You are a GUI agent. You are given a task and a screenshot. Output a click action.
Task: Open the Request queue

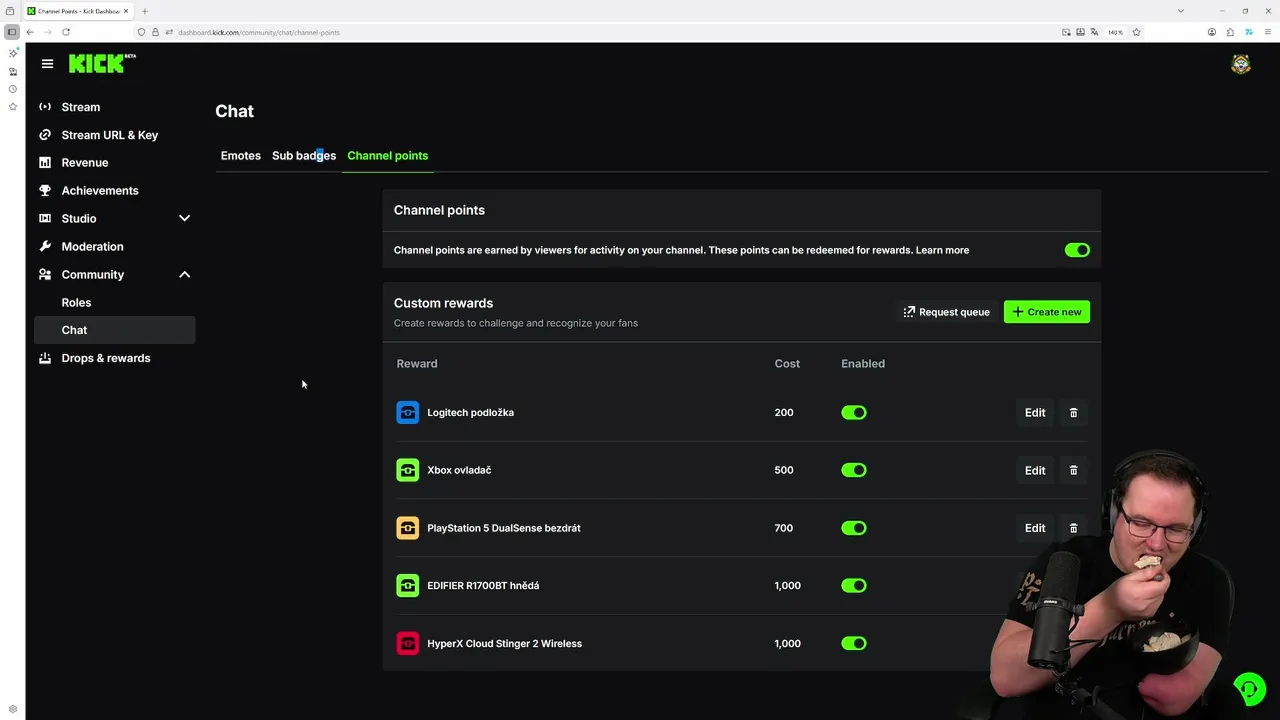tap(946, 312)
